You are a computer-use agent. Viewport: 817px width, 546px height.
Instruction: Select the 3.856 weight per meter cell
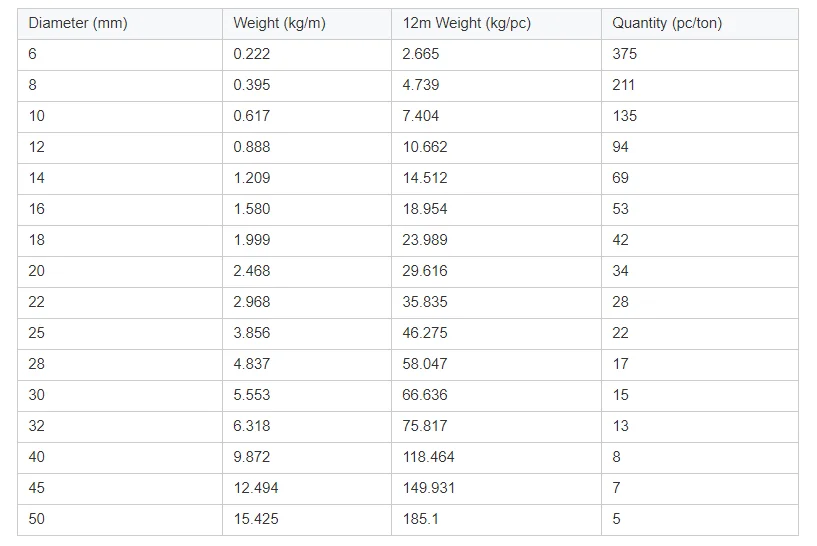tap(252, 333)
